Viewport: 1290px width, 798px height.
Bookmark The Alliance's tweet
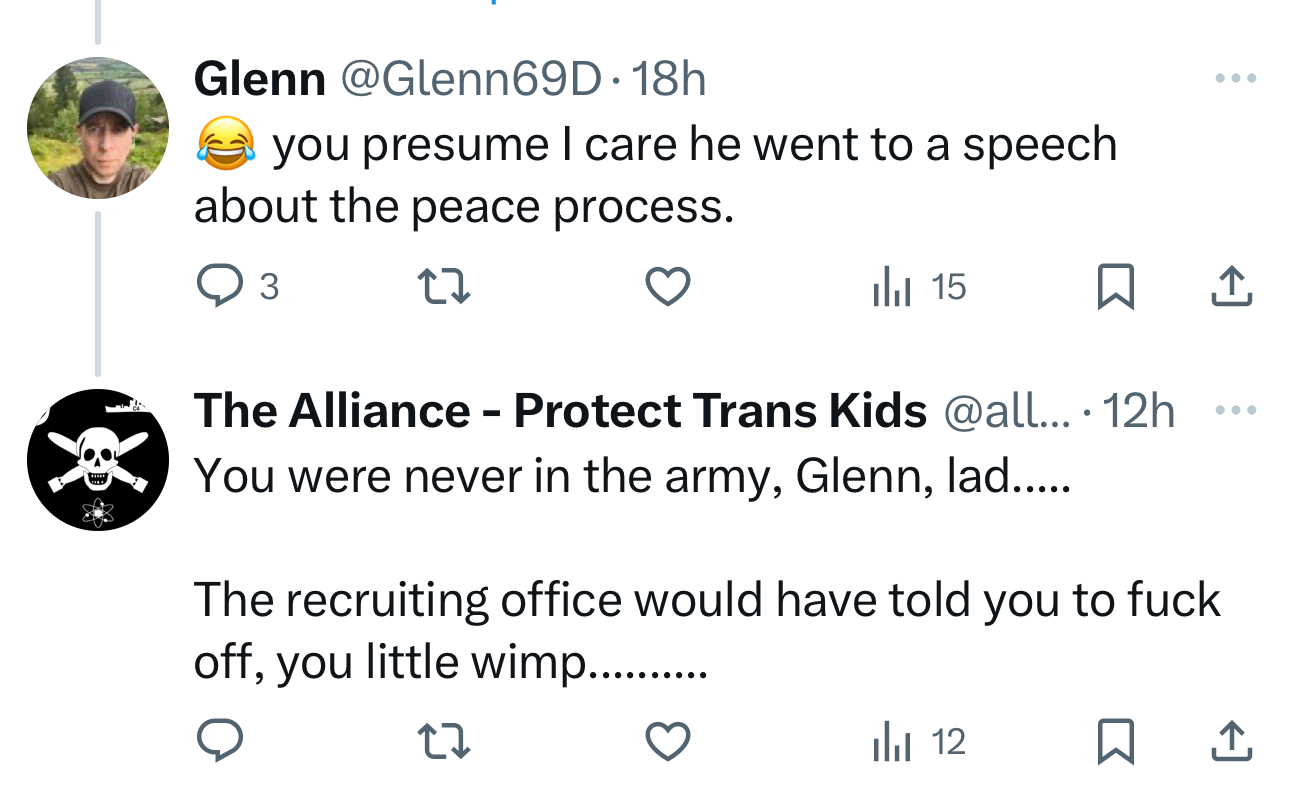click(x=1115, y=742)
